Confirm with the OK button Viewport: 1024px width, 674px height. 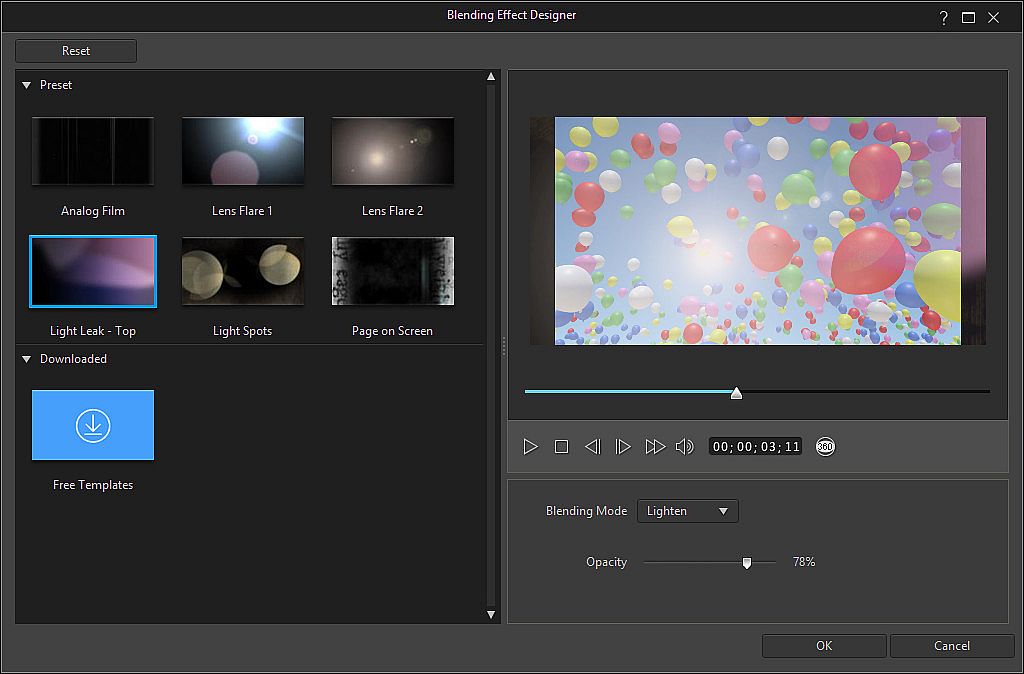pos(823,646)
